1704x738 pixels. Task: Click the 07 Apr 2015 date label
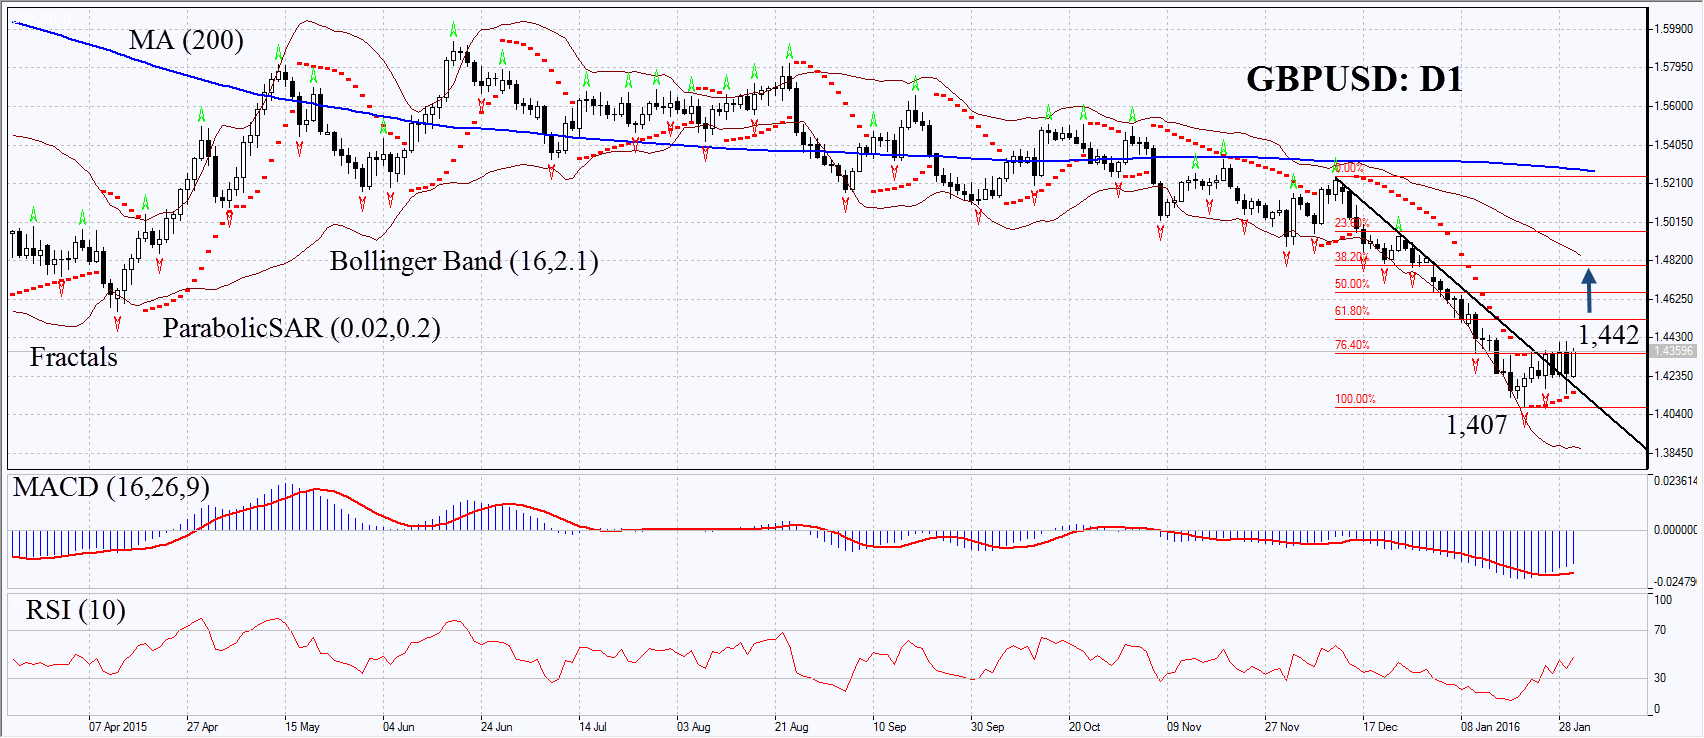coord(118,727)
